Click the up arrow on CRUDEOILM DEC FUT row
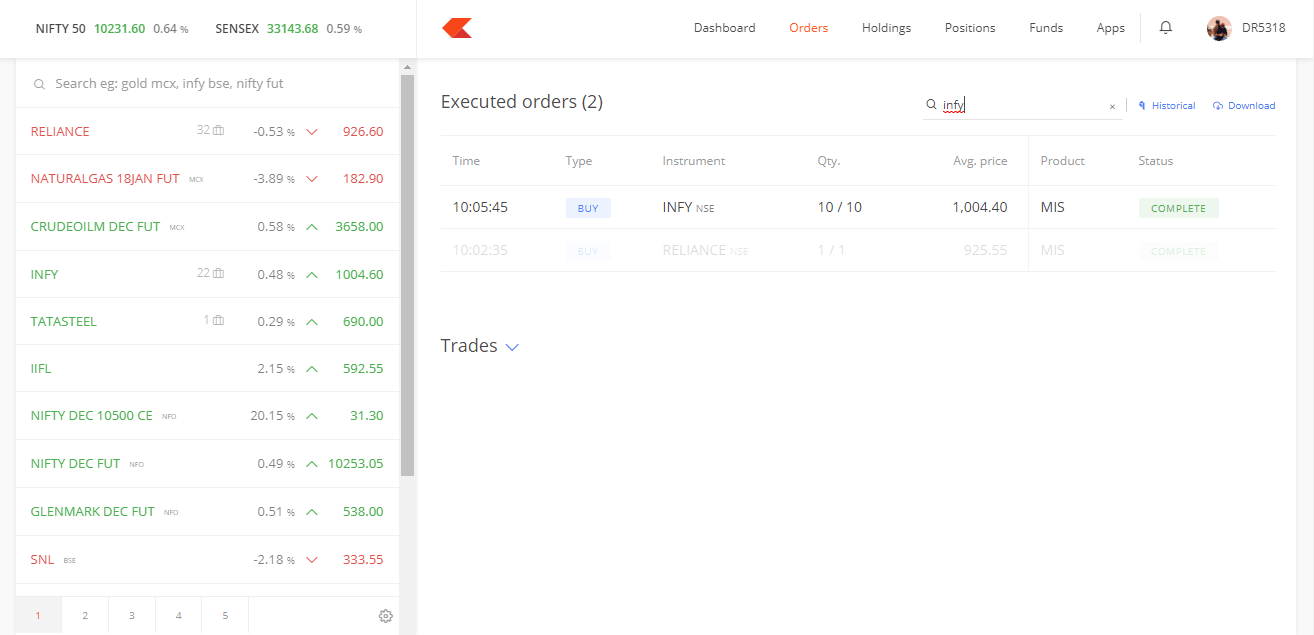The image size is (1314, 635). 312,227
